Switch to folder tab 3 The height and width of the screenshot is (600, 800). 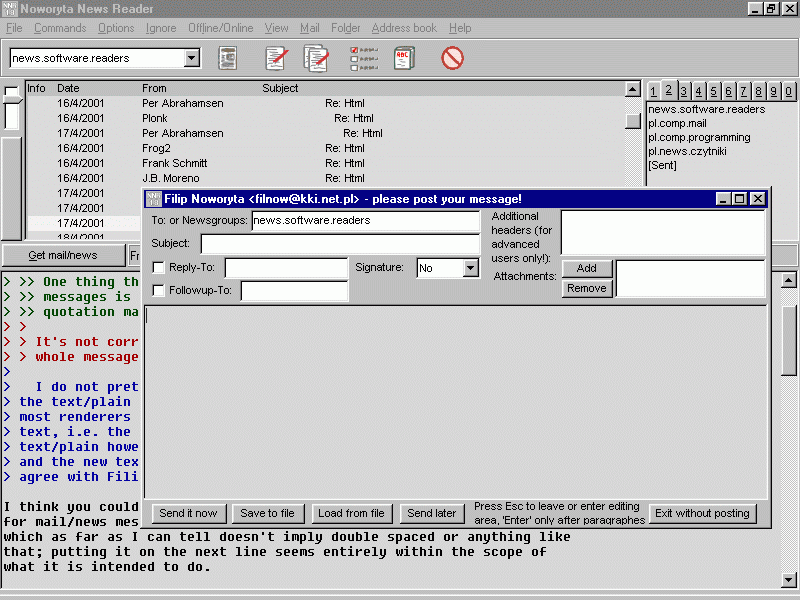tap(684, 91)
